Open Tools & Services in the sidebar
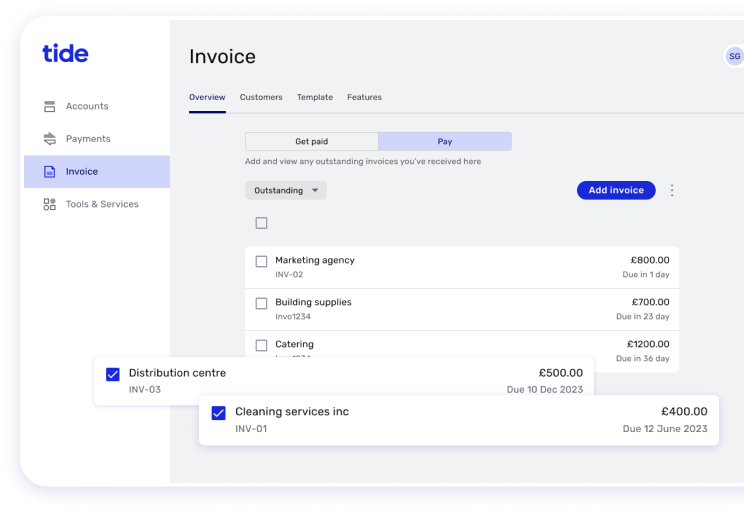The image size is (744, 511). pos(97,204)
